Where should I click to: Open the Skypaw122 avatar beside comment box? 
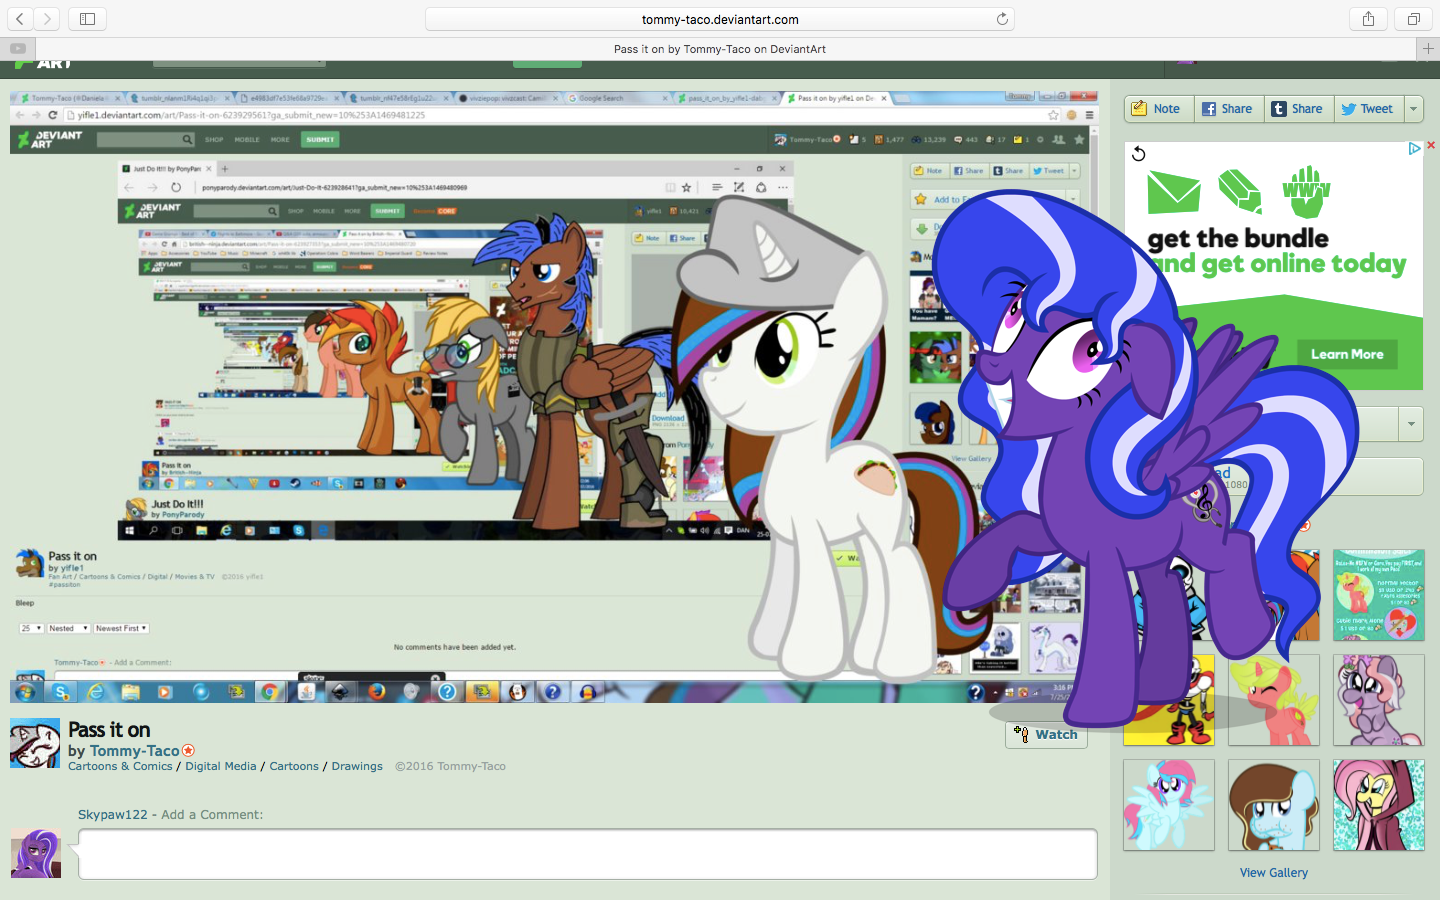pyautogui.click(x=36, y=854)
